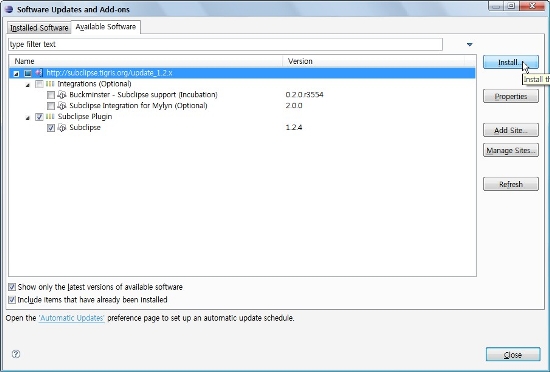550x372 pixels.
Task: Switch to the Installed Software tab
Action: [x=39, y=28]
